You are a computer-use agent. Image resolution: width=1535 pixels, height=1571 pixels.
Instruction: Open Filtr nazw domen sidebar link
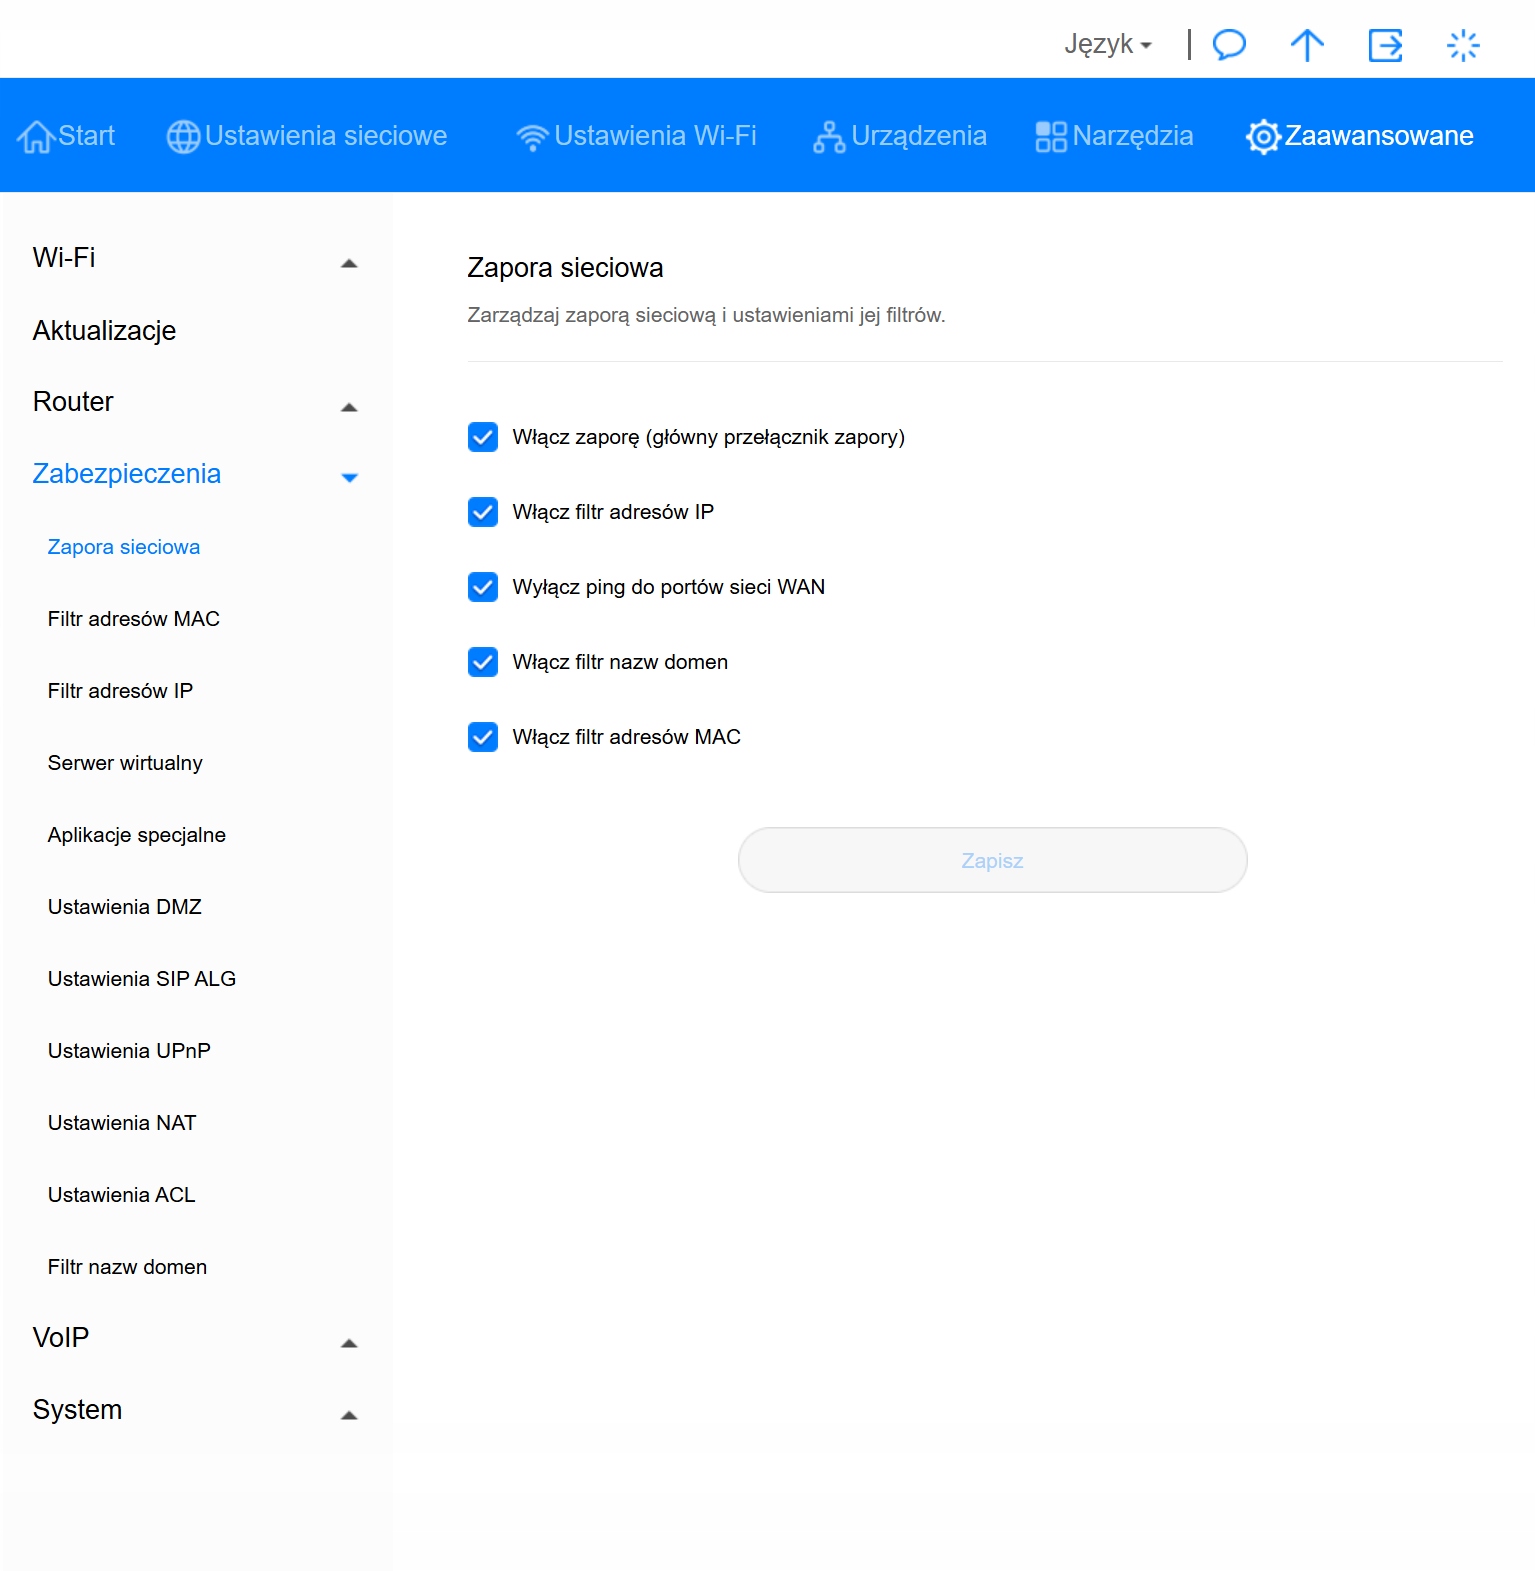tap(127, 1267)
